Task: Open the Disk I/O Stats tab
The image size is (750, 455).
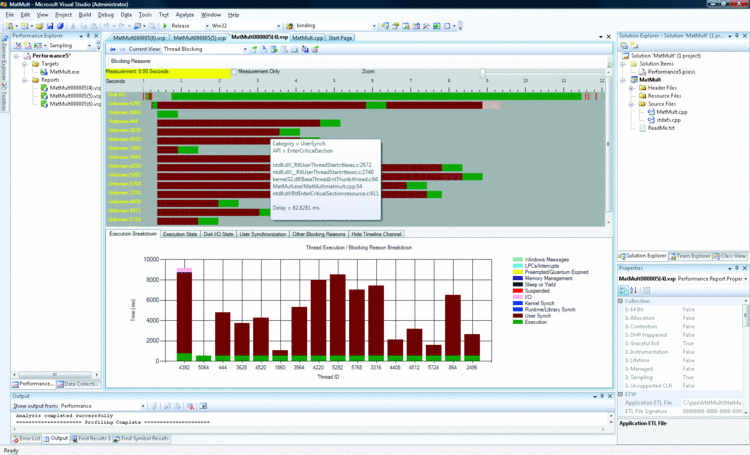Action: pyautogui.click(x=218, y=234)
